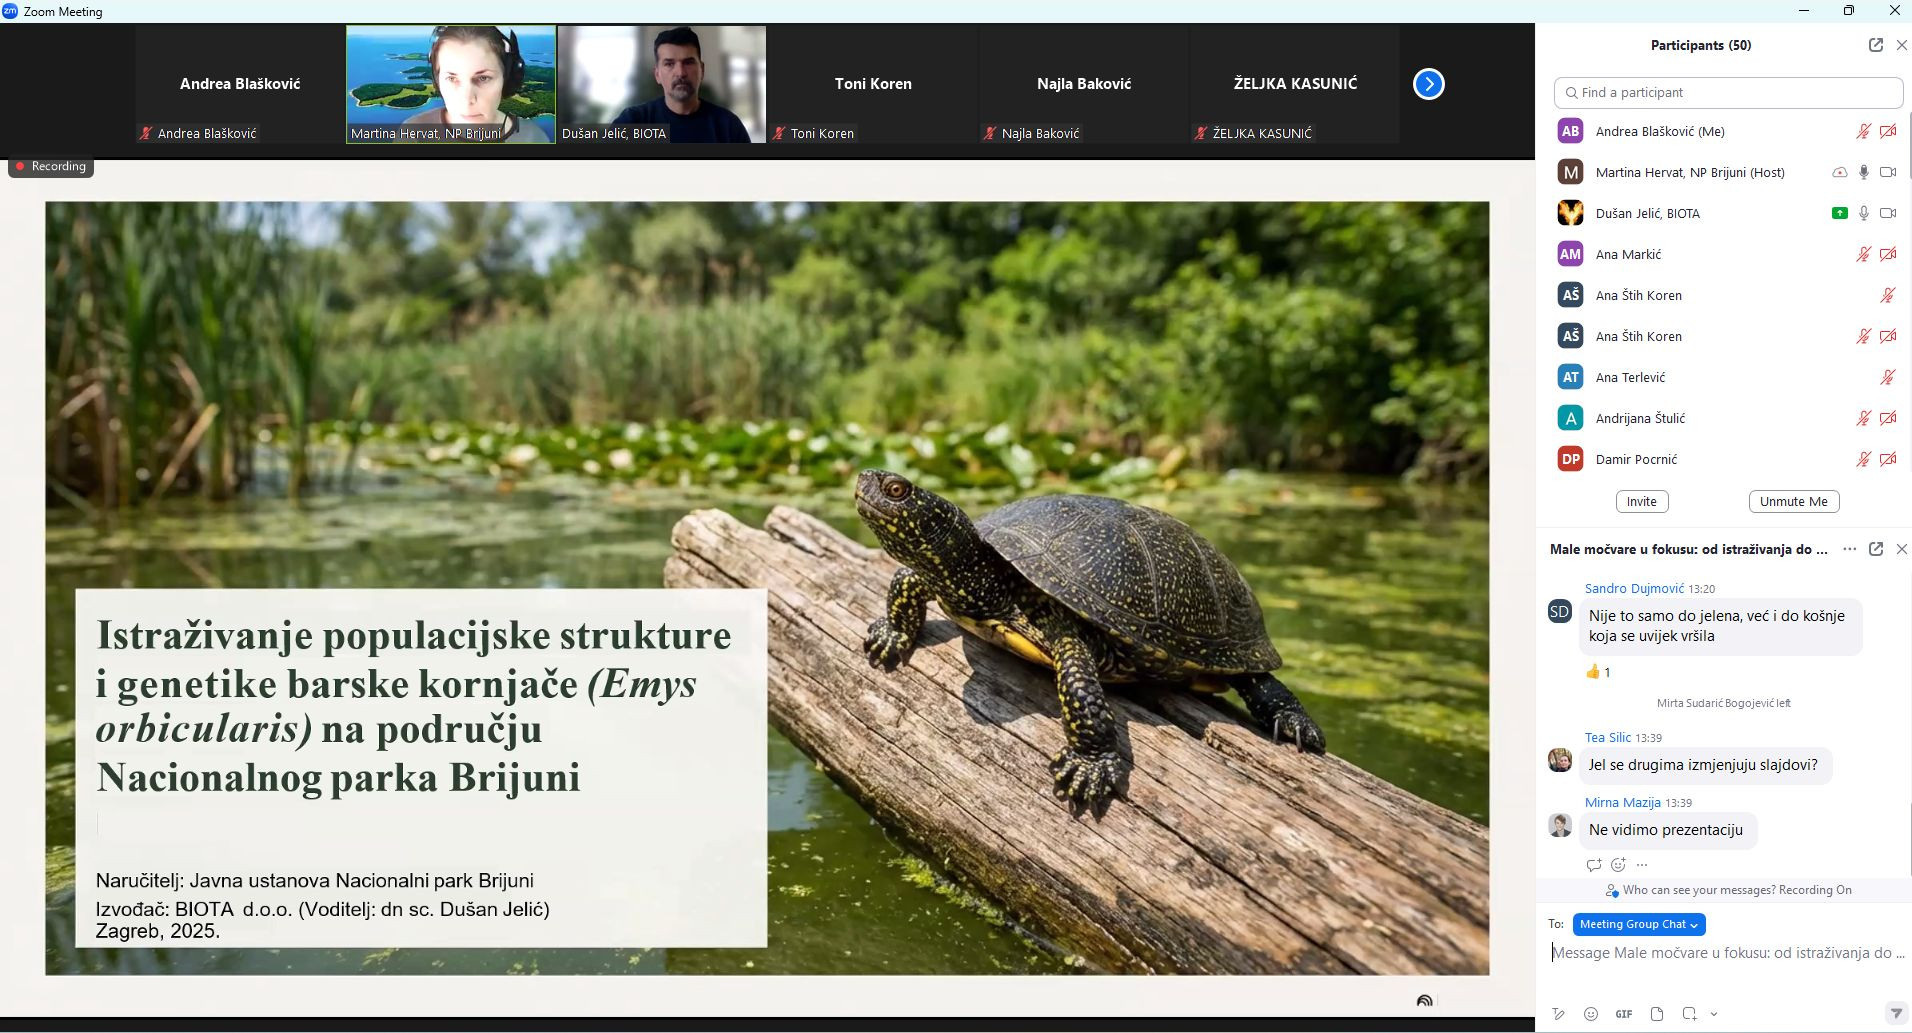Add emoji reaction to Mirna Mazija's message
The height and width of the screenshot is (1033, 1912).
tap(1618, 865)
